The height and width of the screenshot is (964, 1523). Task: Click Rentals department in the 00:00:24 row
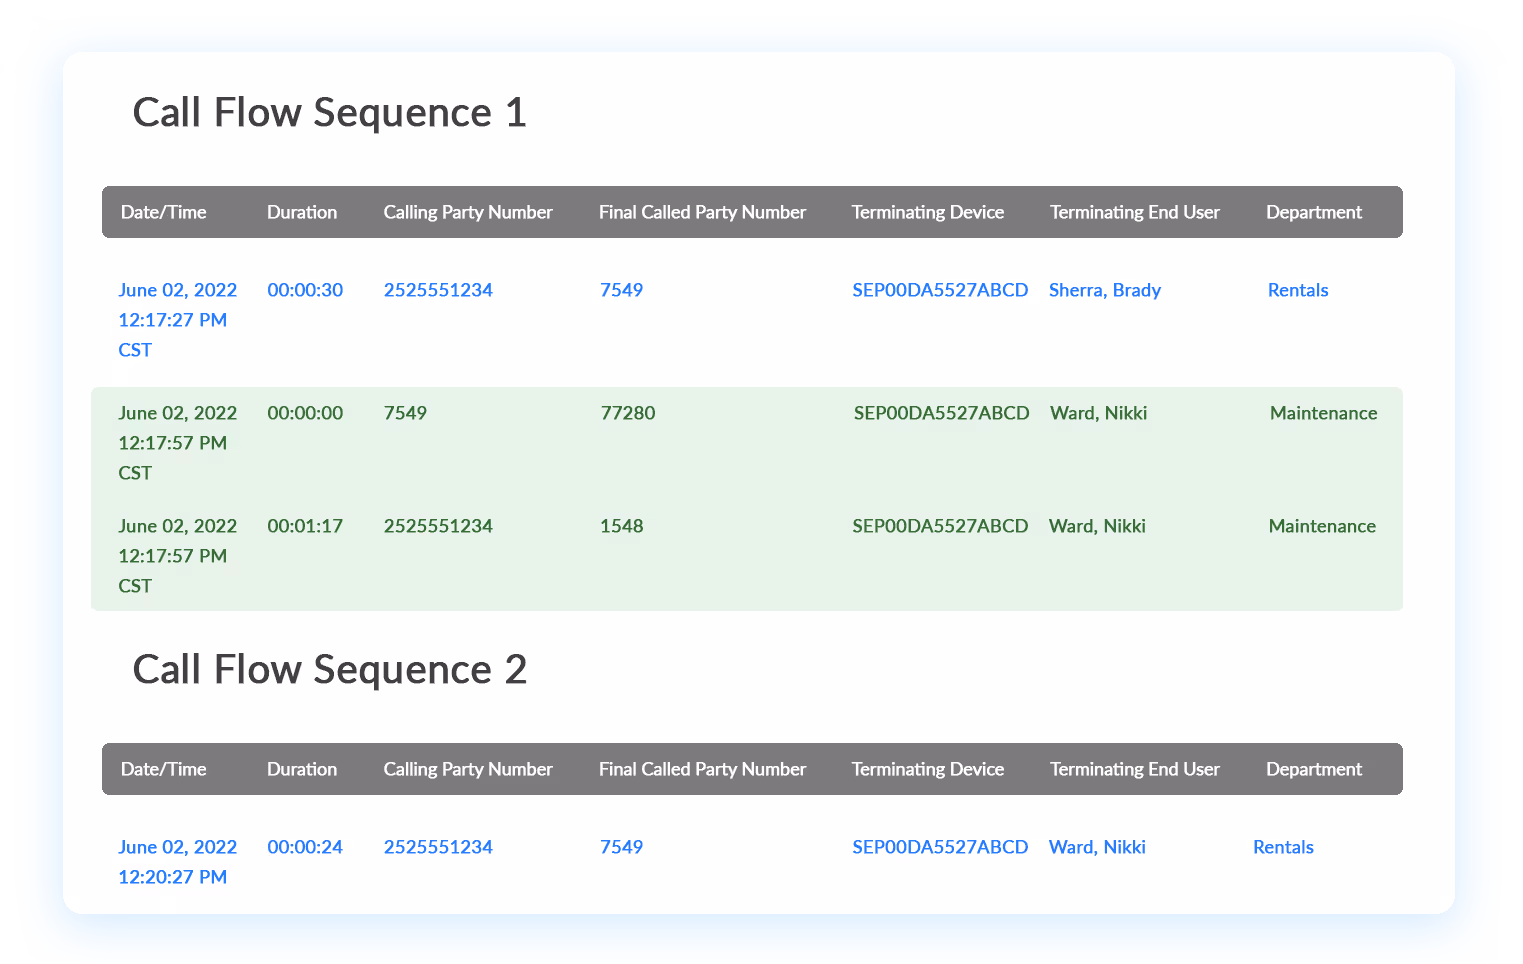coord(1283,847)
